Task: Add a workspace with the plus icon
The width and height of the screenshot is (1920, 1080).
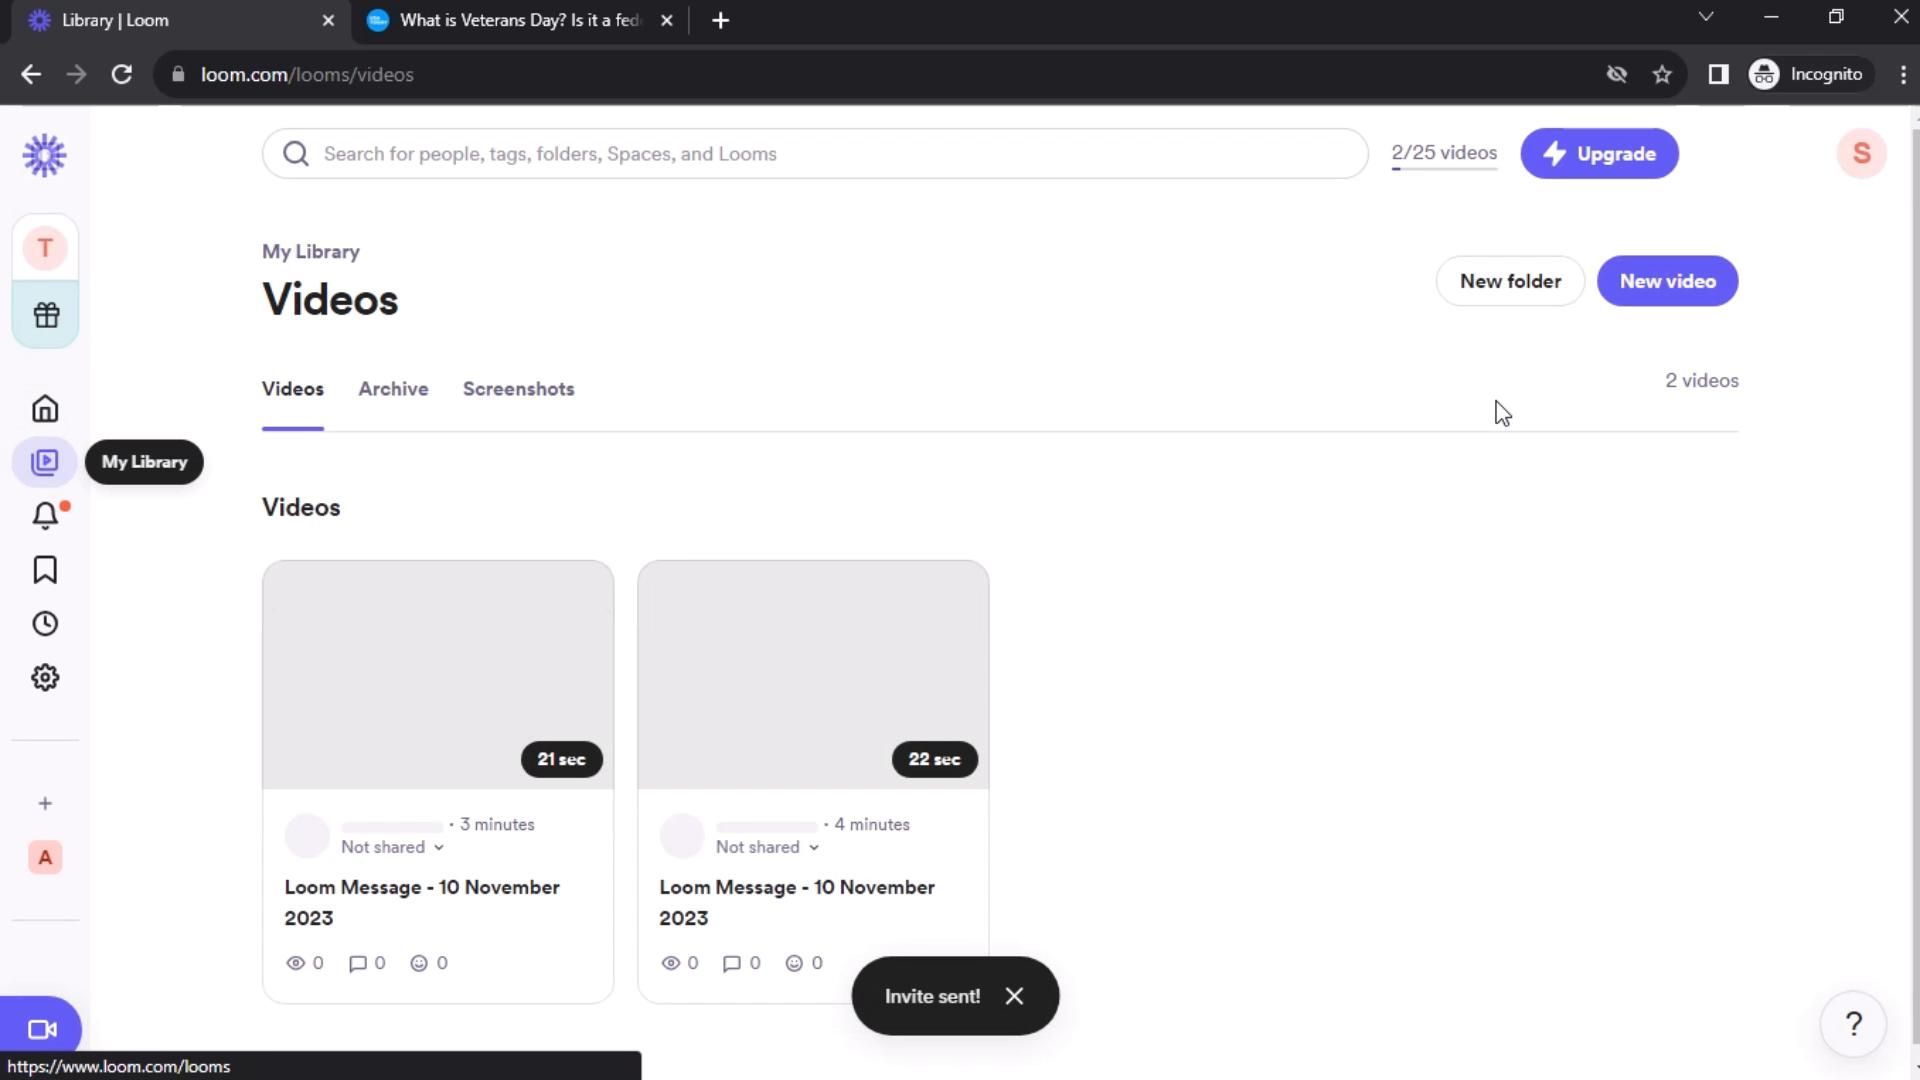Action: (x=45, y=804)
